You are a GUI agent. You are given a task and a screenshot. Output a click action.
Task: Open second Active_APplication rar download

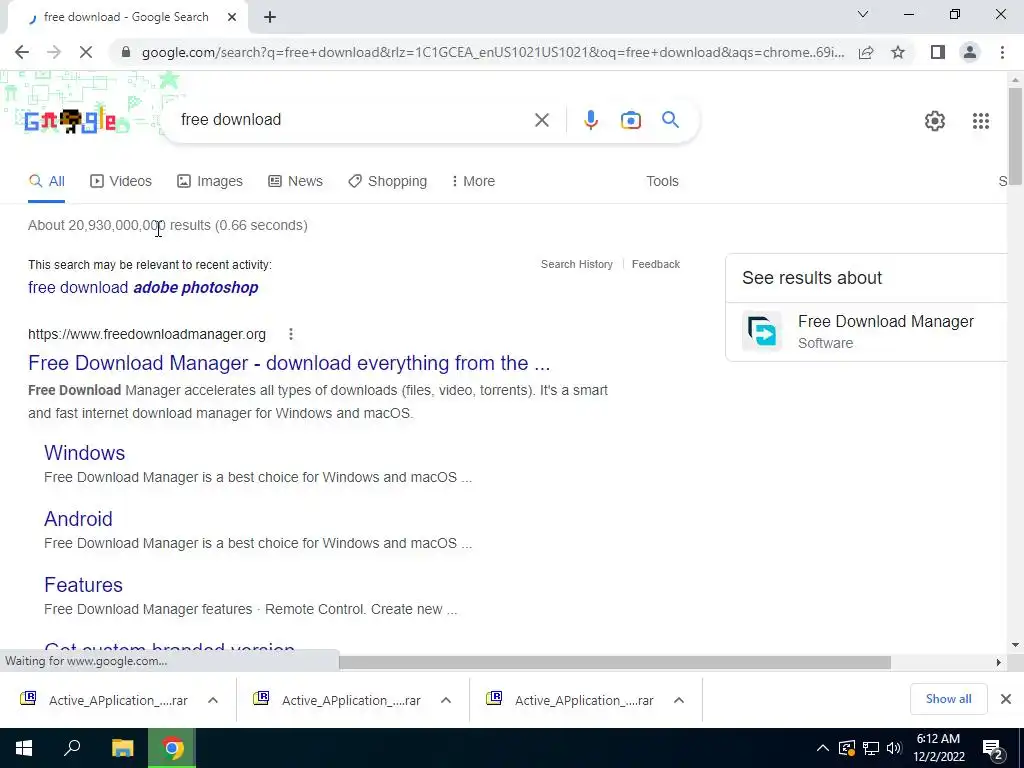(x=337, y=700)
